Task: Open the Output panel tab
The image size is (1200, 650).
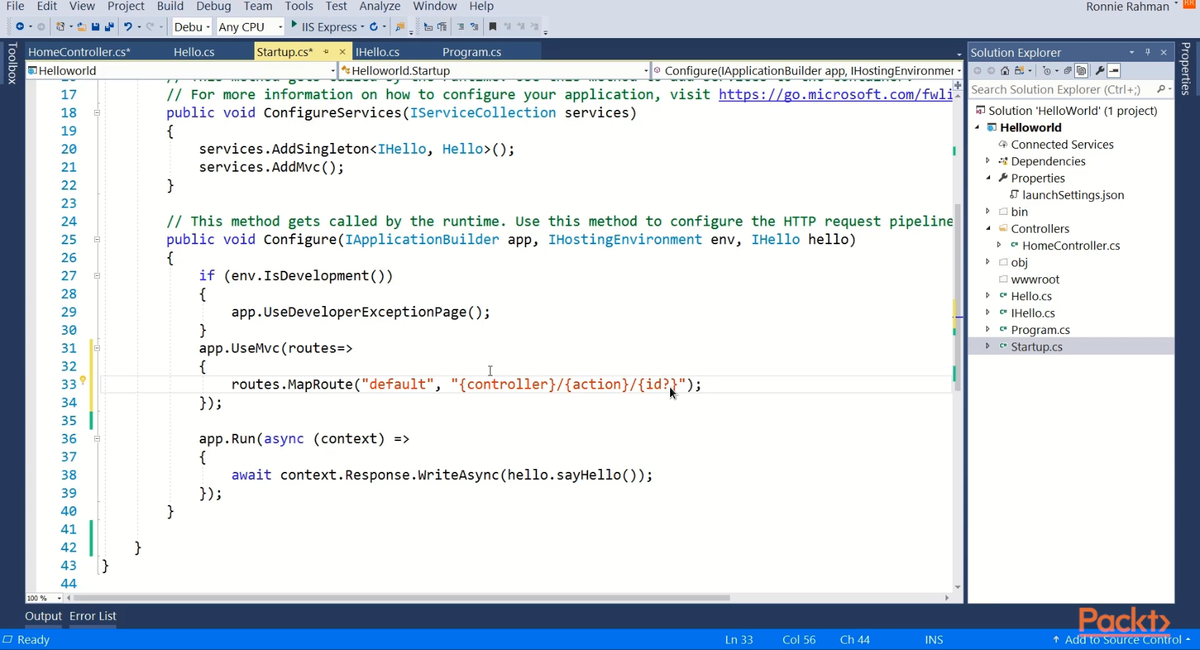Action: point(43,616)
